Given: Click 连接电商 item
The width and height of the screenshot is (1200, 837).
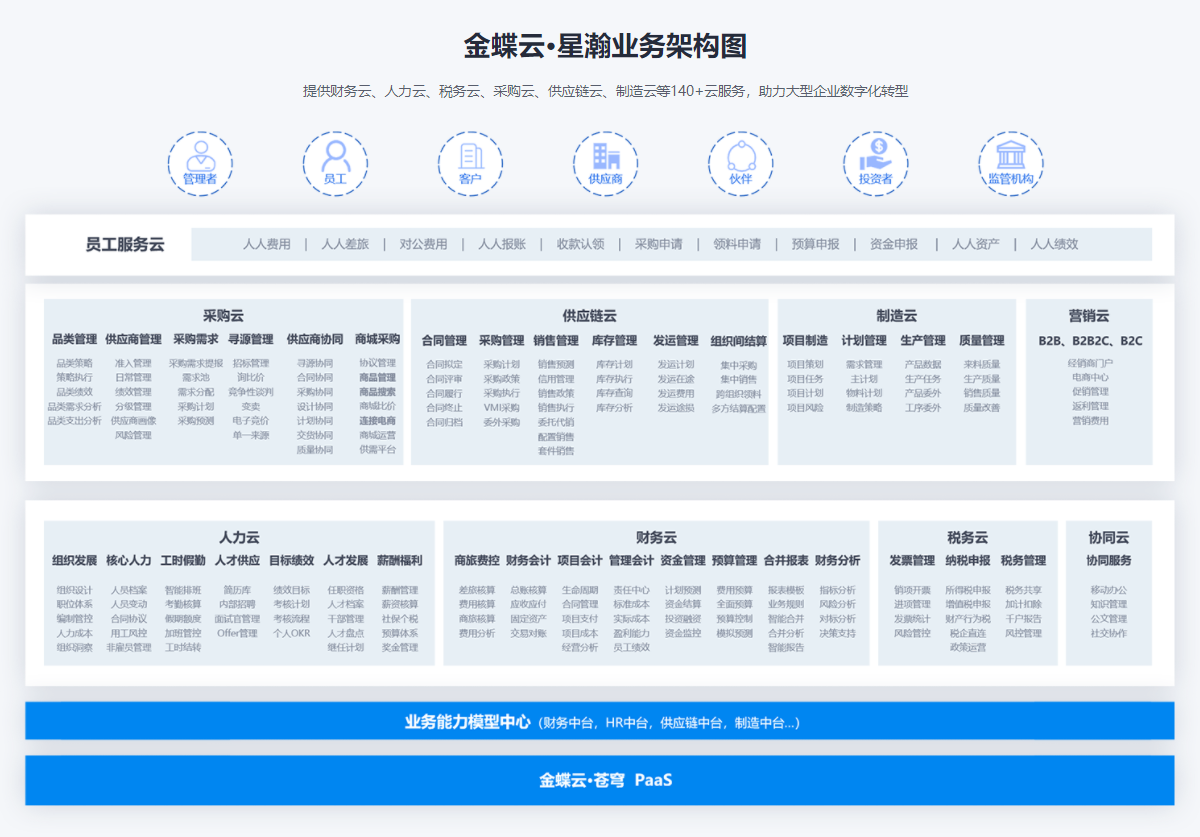Looking at the screenshot, I should [x=377, y=421].
